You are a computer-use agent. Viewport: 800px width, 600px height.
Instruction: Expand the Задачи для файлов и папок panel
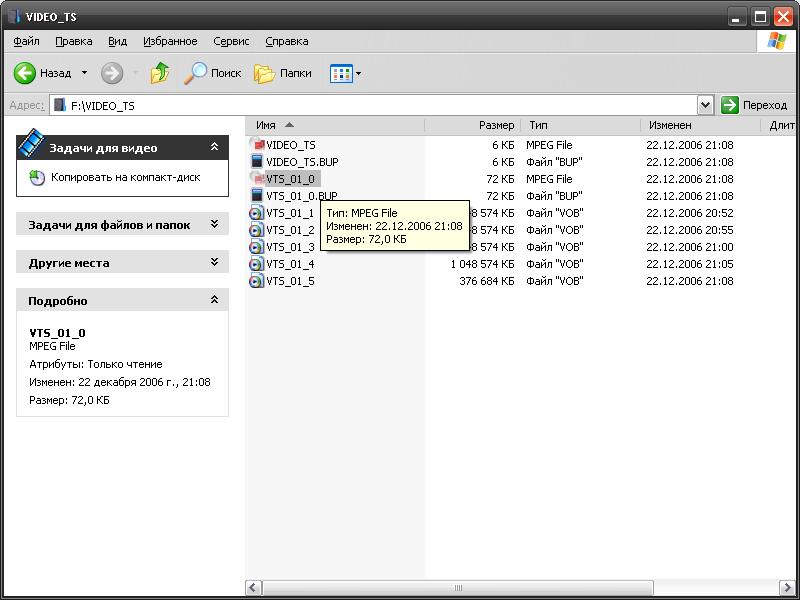[x=214, y=225]
